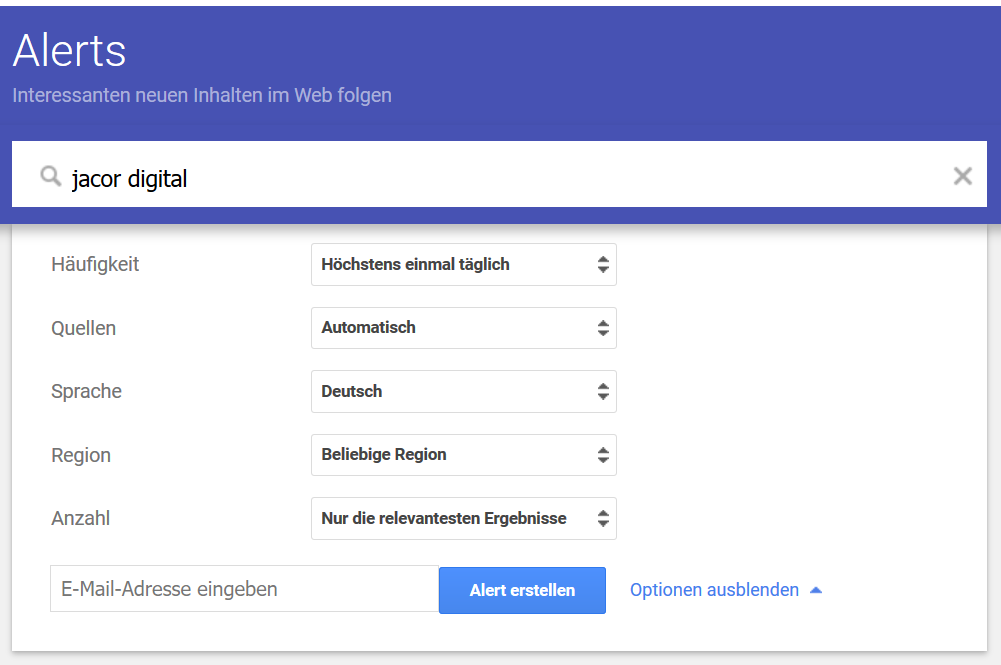Click the Alert erstellen button
The height and width of the screenshot is (665, 1001).
click(x=521, y=590)
